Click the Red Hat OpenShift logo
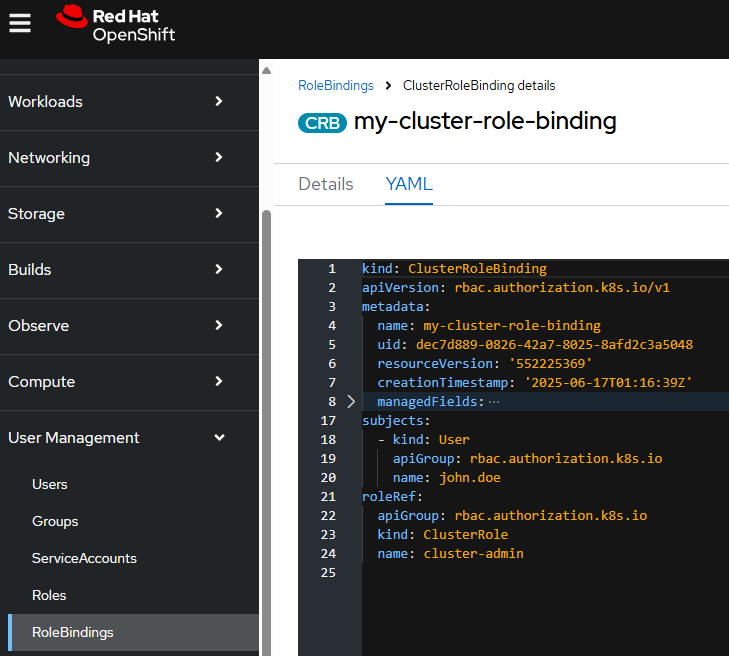729x656 pixels. tap(115, 24)
